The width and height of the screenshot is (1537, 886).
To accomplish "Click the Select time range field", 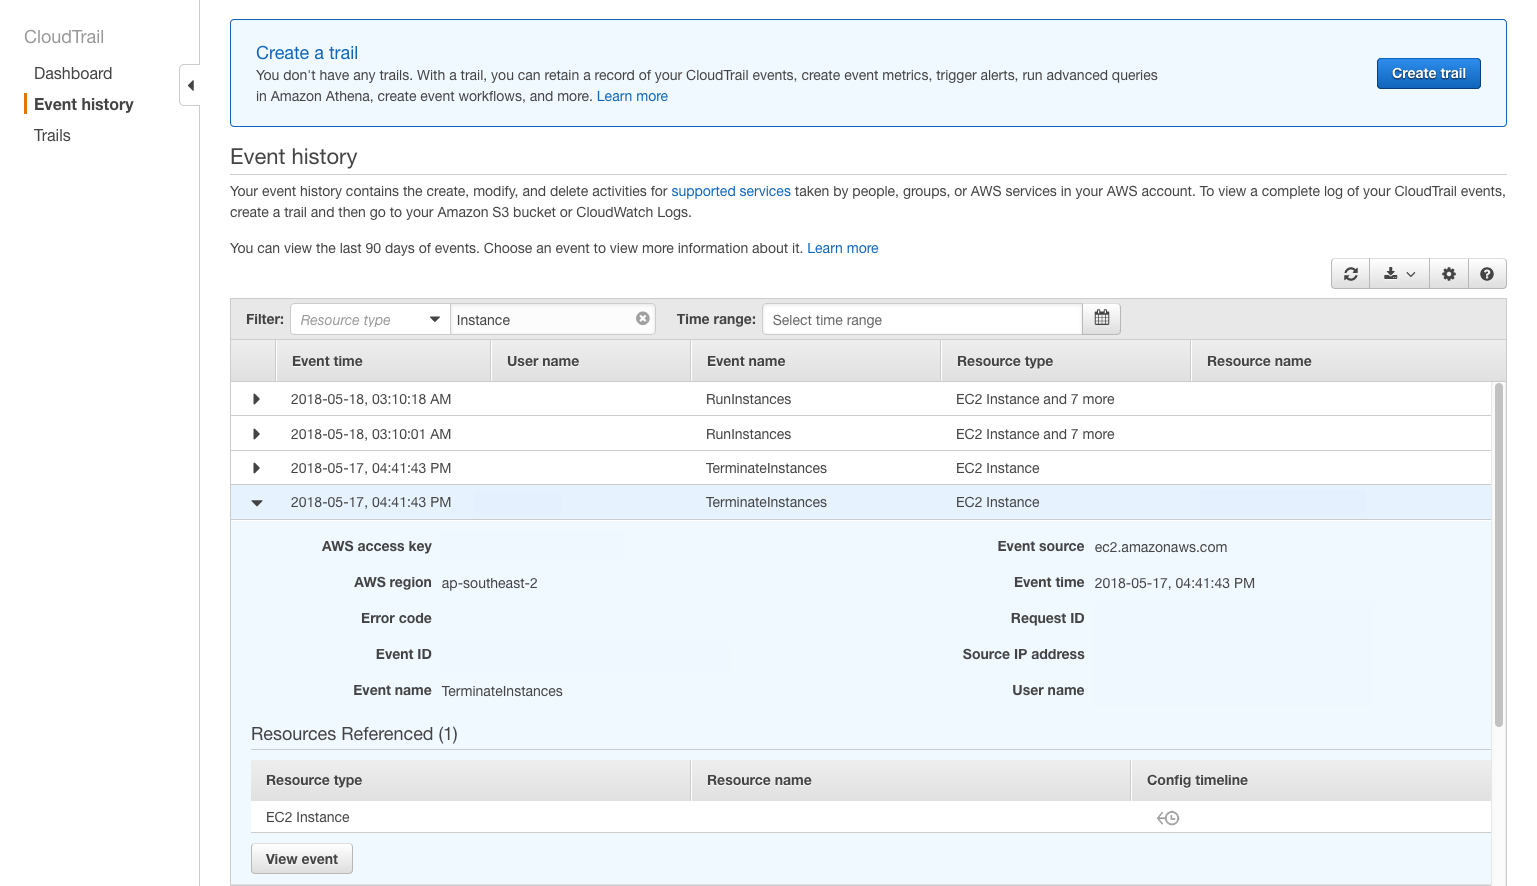I will click(922, 320).
